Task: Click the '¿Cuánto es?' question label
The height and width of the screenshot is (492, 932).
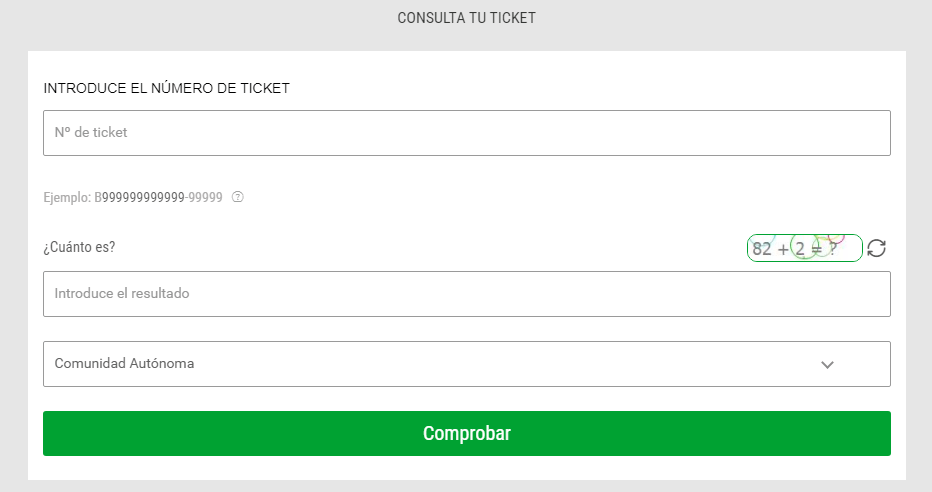Action: (x=79, y=247)
